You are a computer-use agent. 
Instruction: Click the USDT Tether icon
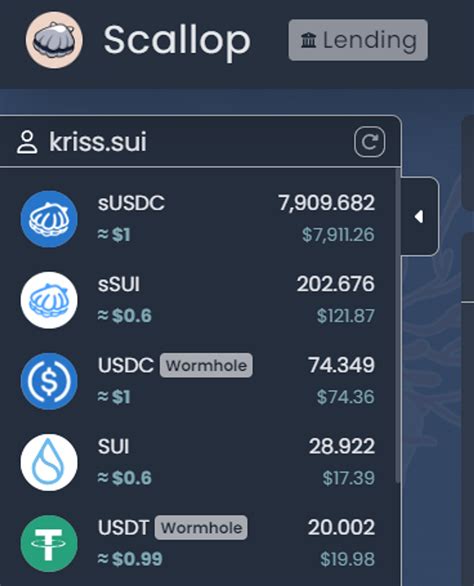49,543
